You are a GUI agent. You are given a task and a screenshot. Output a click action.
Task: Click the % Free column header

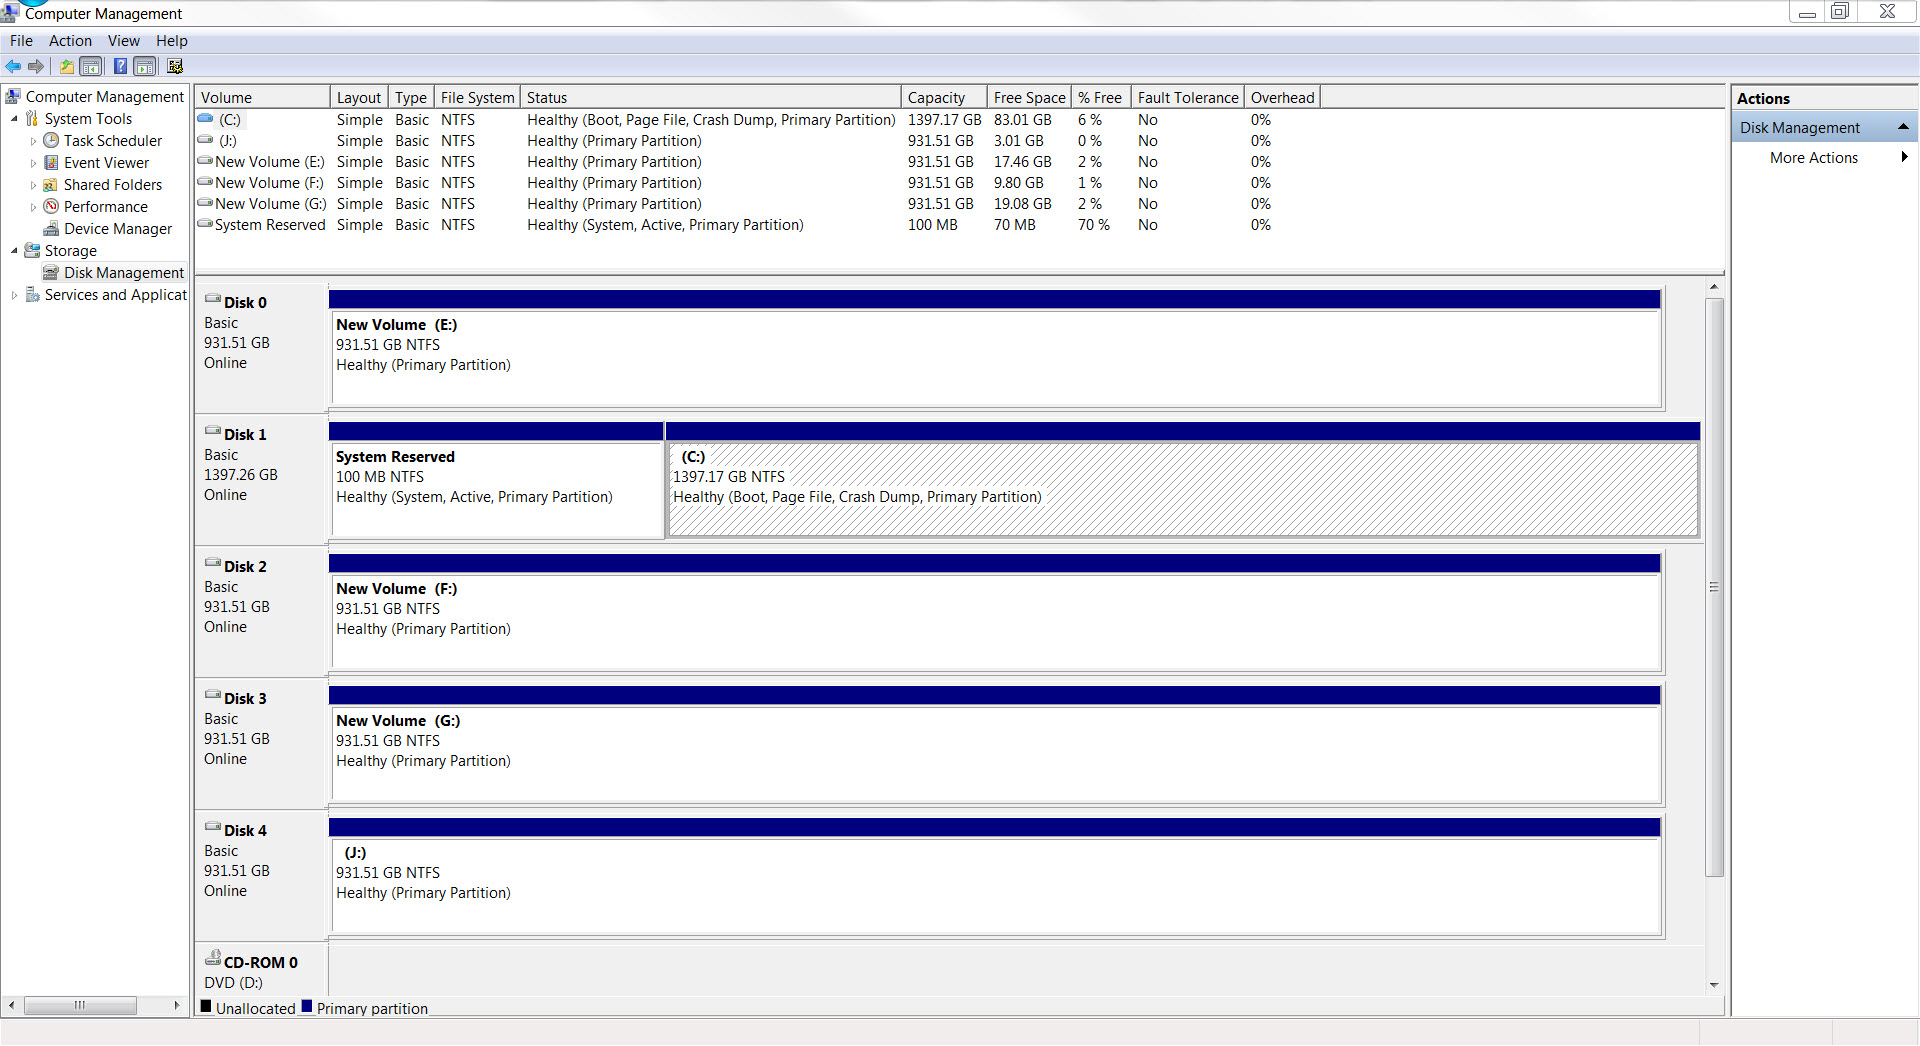[x=1101, y=97]
